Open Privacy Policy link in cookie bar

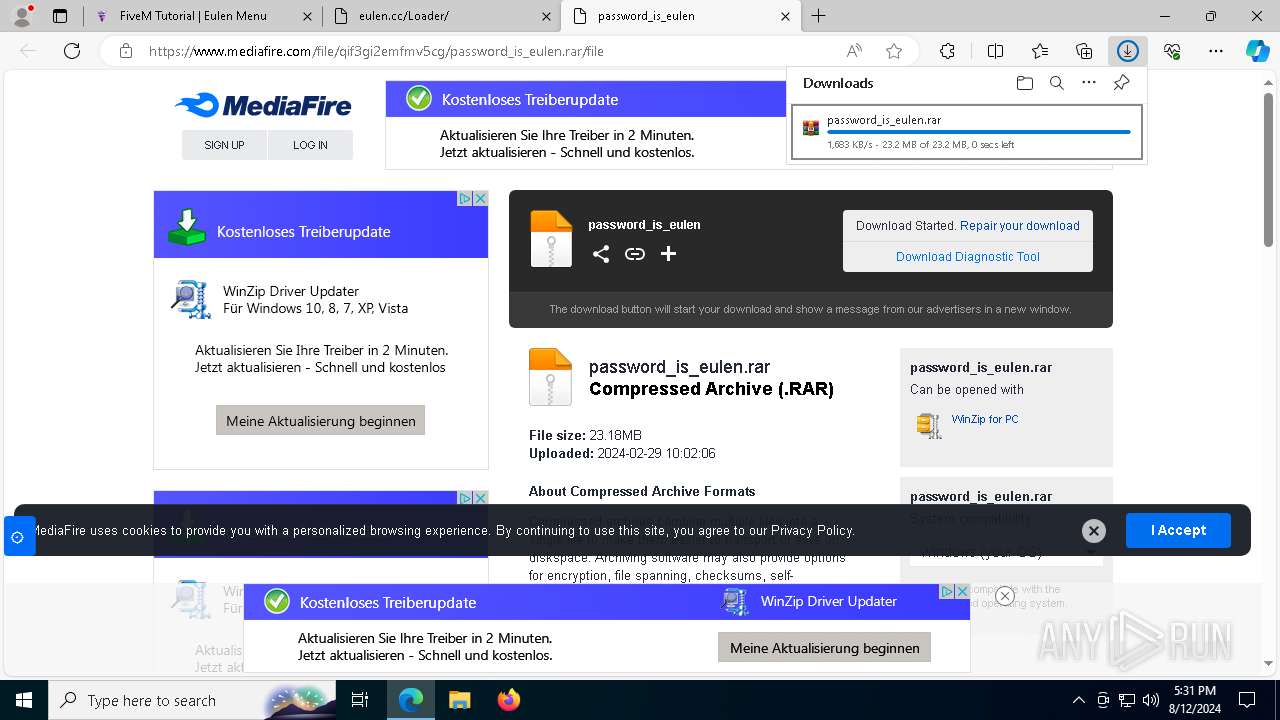coord(812,531)
